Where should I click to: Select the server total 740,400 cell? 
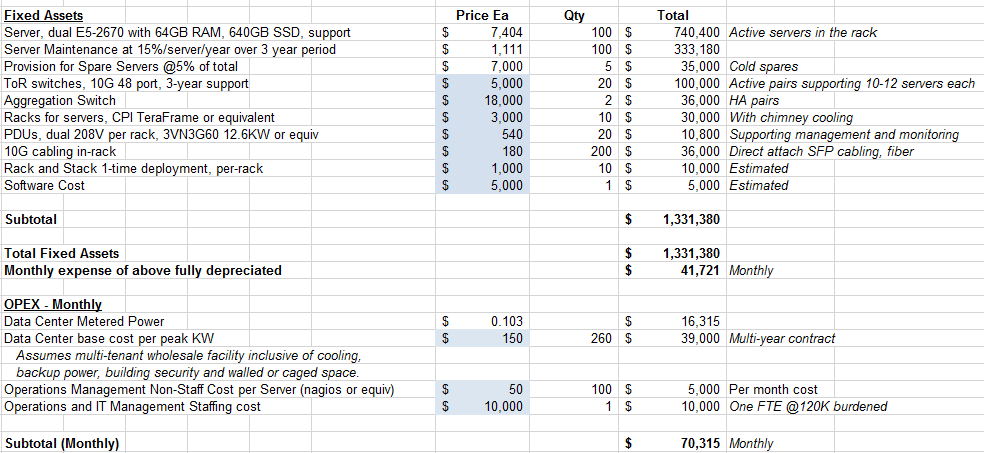[673, 33]
